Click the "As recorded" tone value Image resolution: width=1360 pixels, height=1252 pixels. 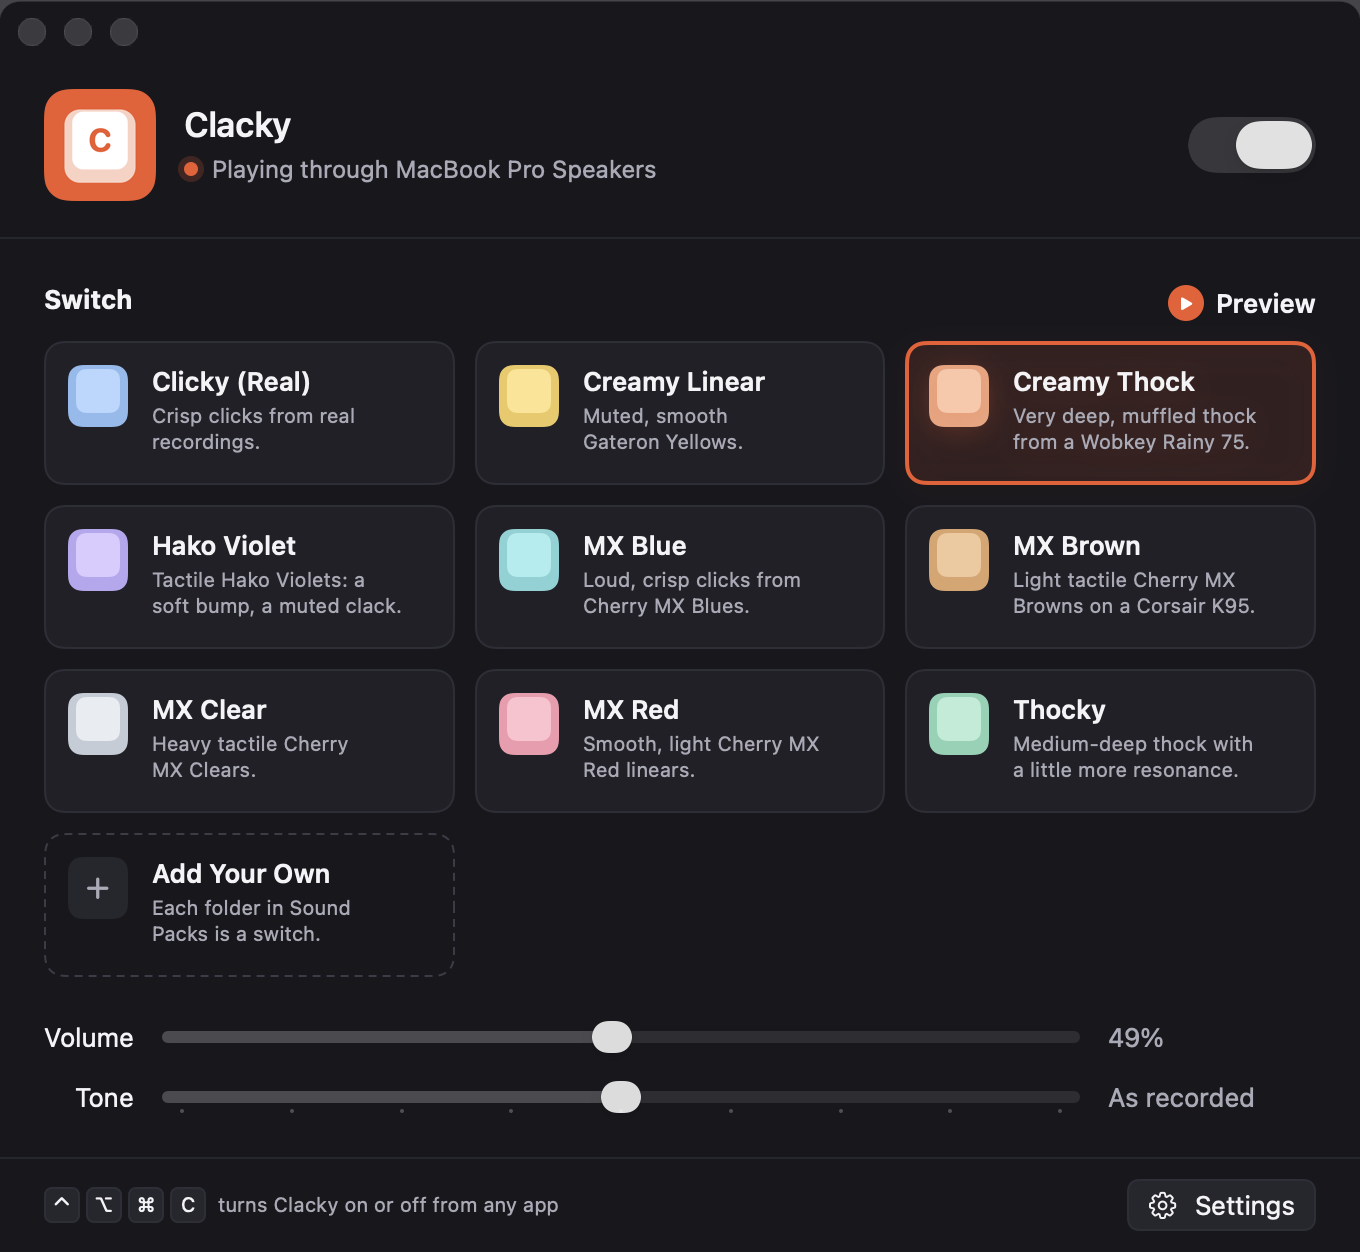(x=1181, y=1098)
